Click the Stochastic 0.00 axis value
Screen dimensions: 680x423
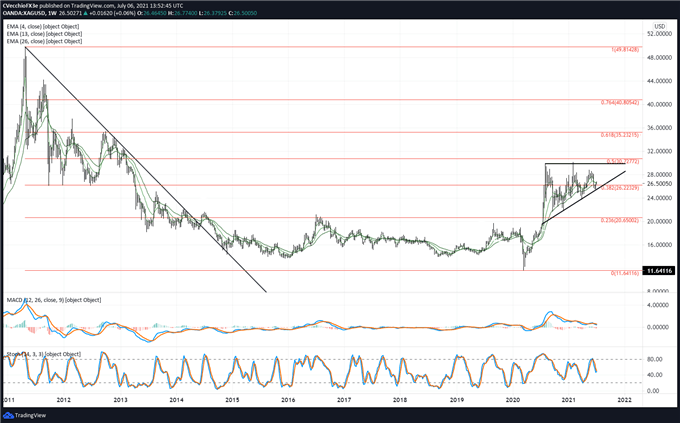pyautogui.click(x=653, y=391)
